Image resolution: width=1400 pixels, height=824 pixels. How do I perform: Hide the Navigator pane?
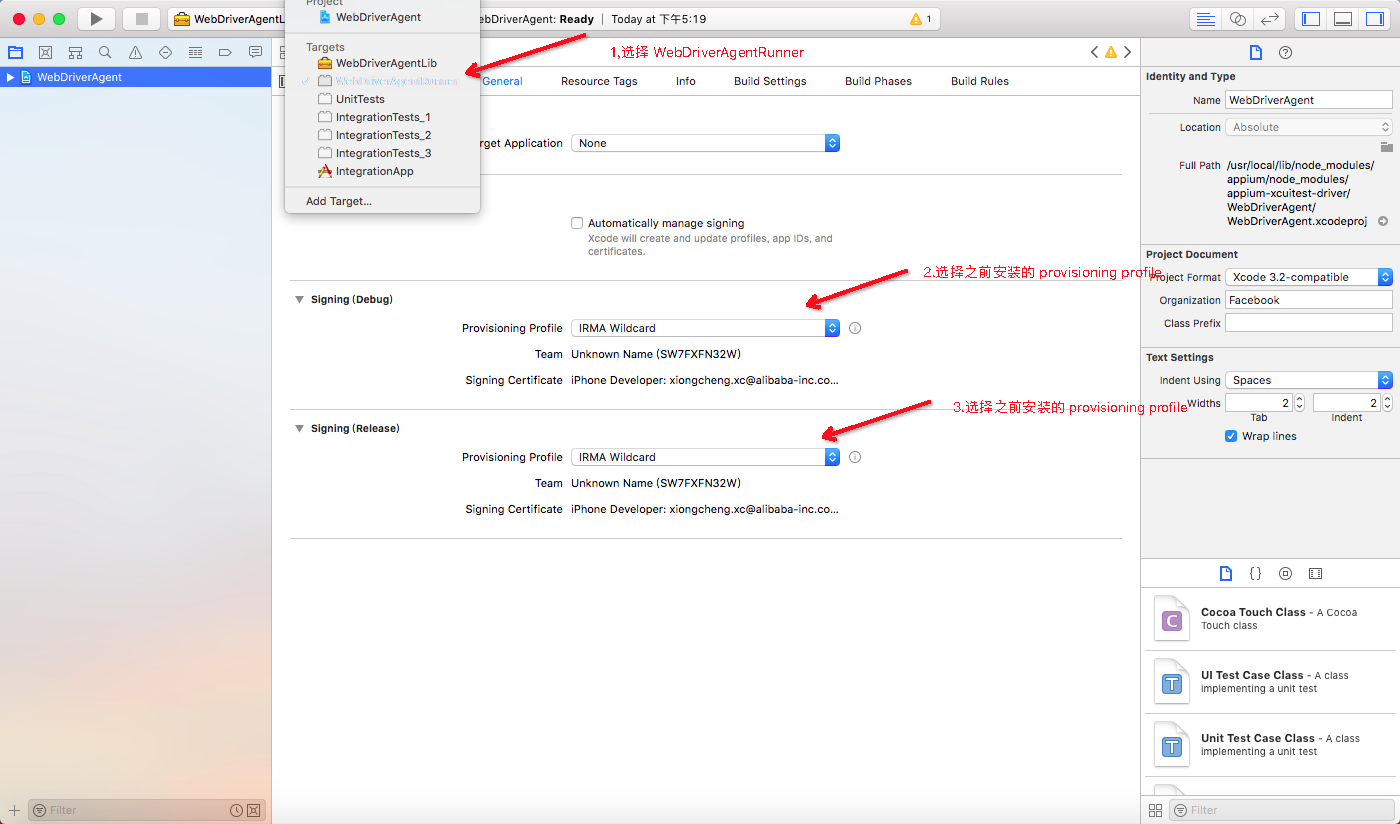[1311, 19]
